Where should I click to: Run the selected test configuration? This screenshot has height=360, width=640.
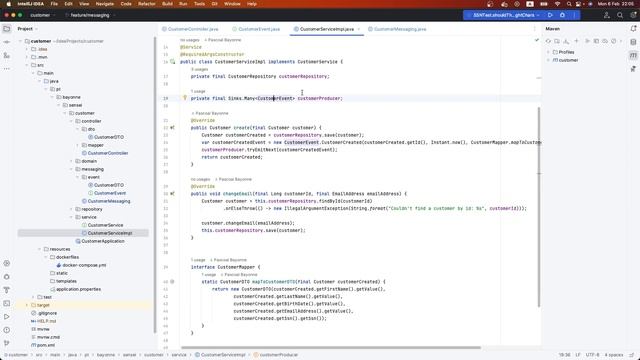tap(550, 15)
